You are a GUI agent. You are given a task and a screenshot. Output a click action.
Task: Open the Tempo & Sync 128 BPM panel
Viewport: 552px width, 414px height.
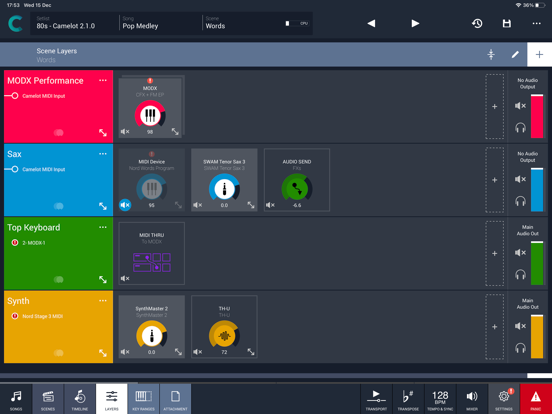(440, 399)
